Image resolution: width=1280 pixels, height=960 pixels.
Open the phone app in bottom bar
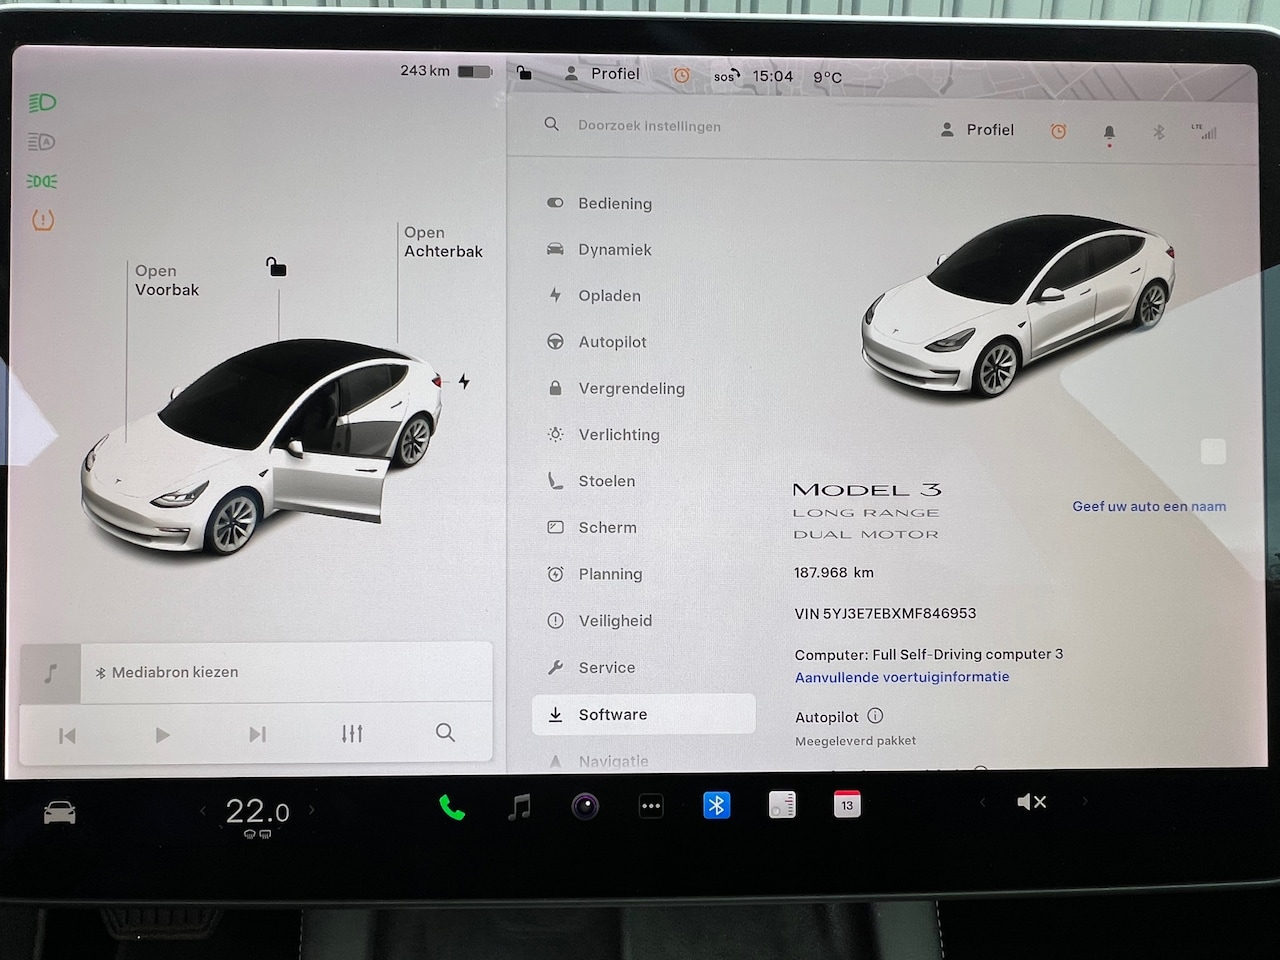452,807
